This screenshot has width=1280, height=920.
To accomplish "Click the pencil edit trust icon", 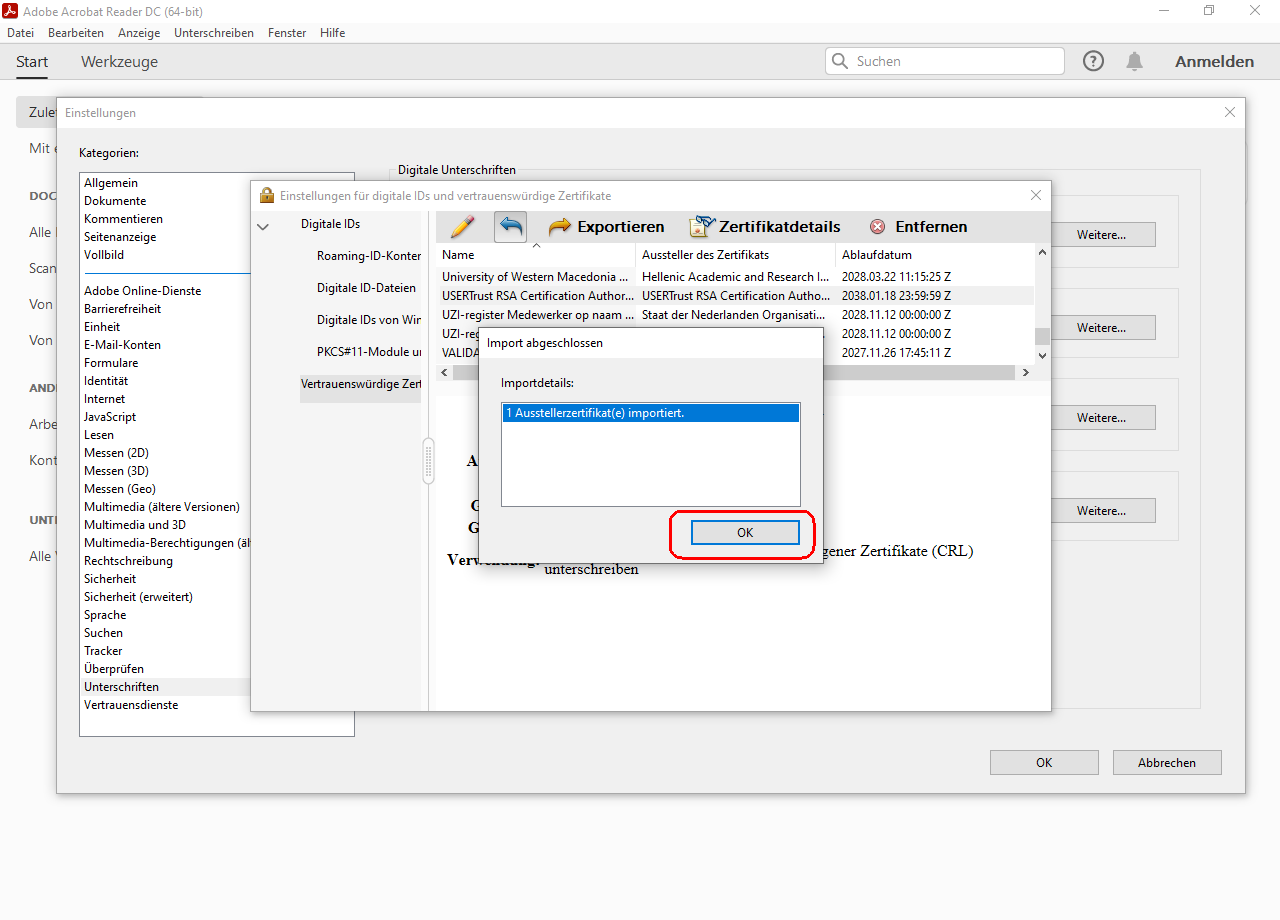I will [x=462, y=227].
